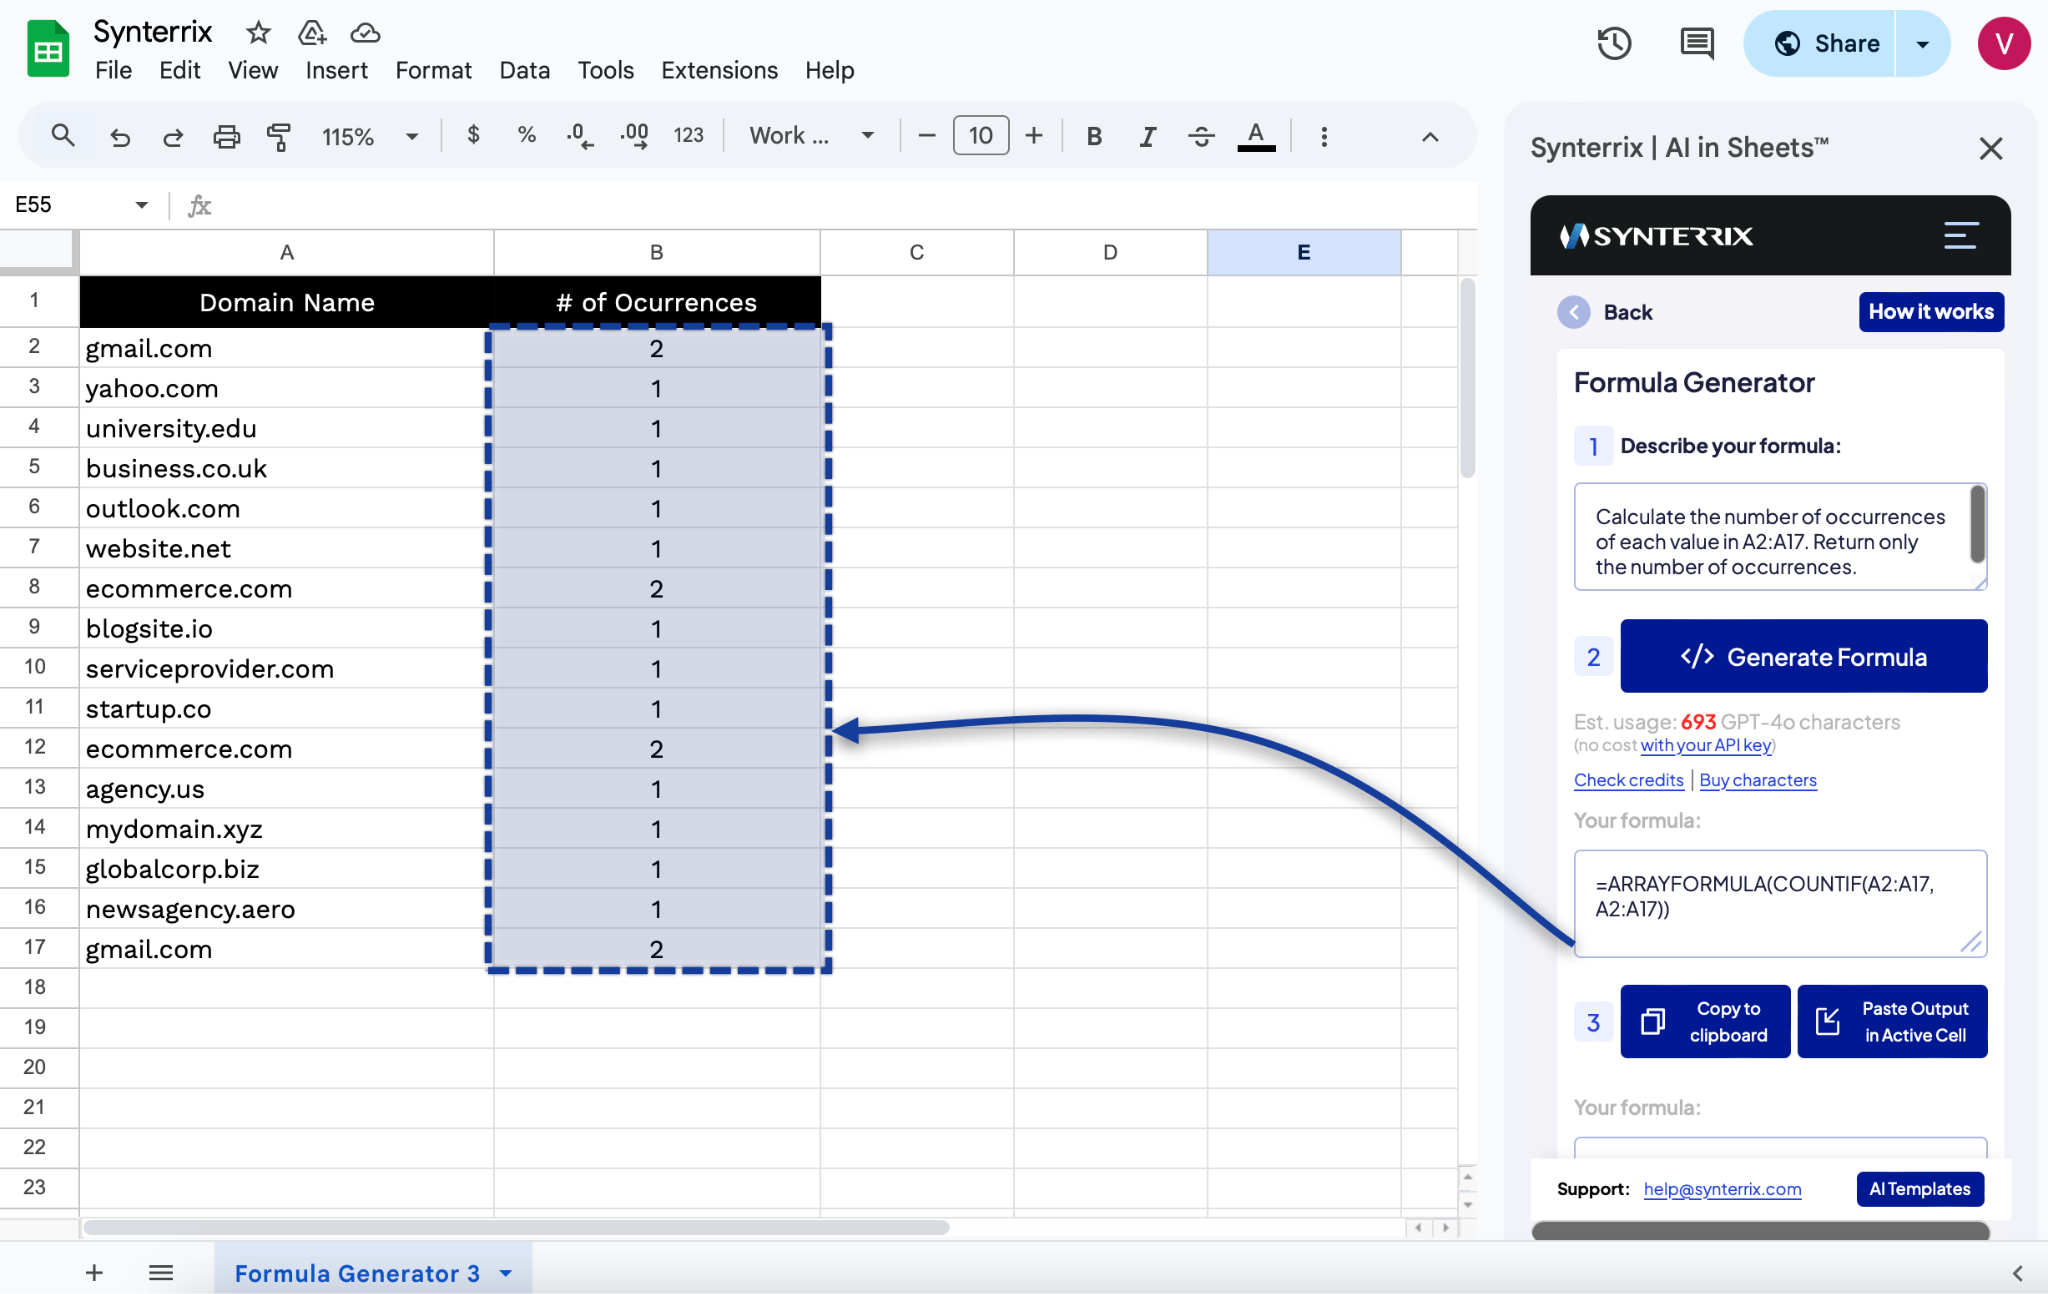Open more toolbar options
The height and width of the screenshot is (1294, 2048).
[1324, 136]
